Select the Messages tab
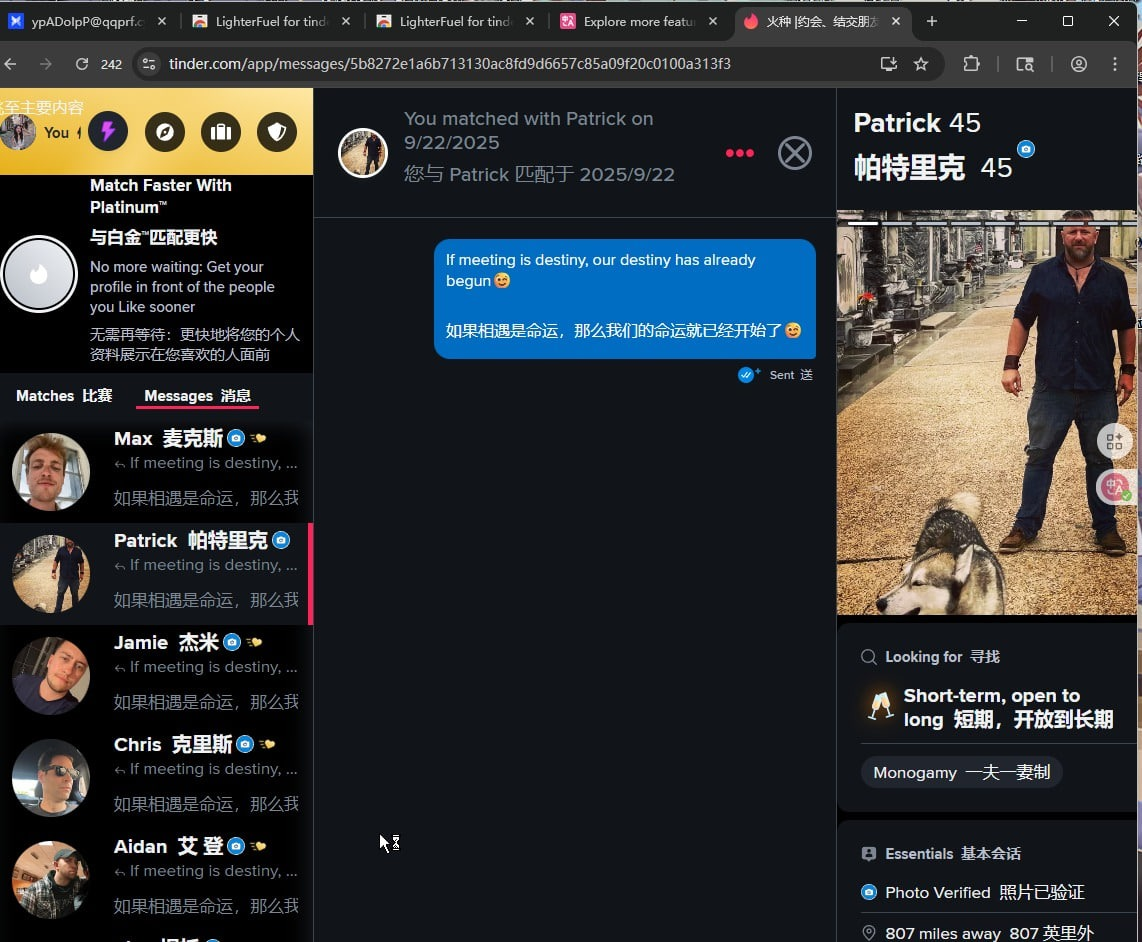Viewport: 1142px width, 942px height. [197, 396]
